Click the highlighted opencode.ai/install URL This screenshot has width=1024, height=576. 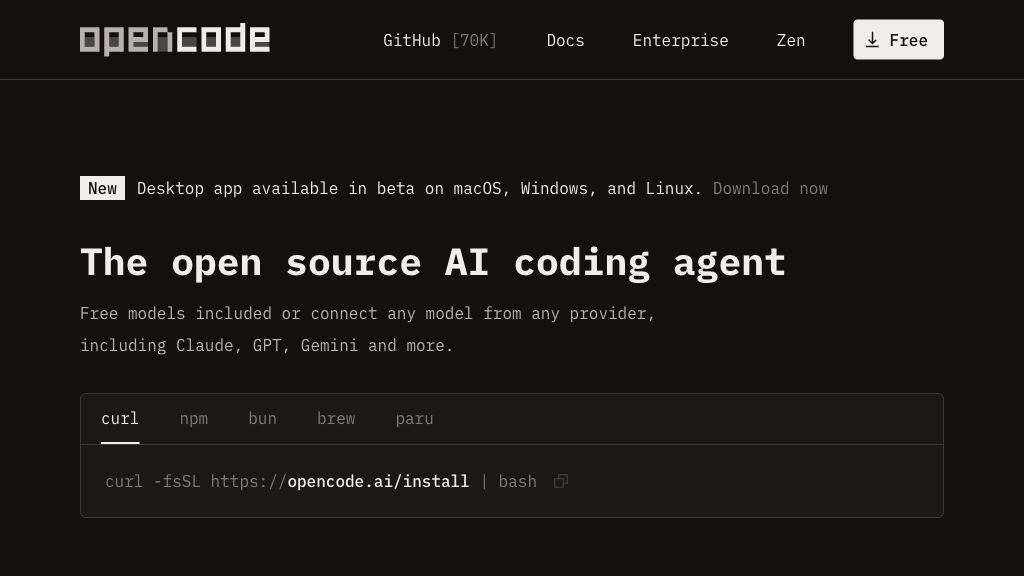[378, 481]
